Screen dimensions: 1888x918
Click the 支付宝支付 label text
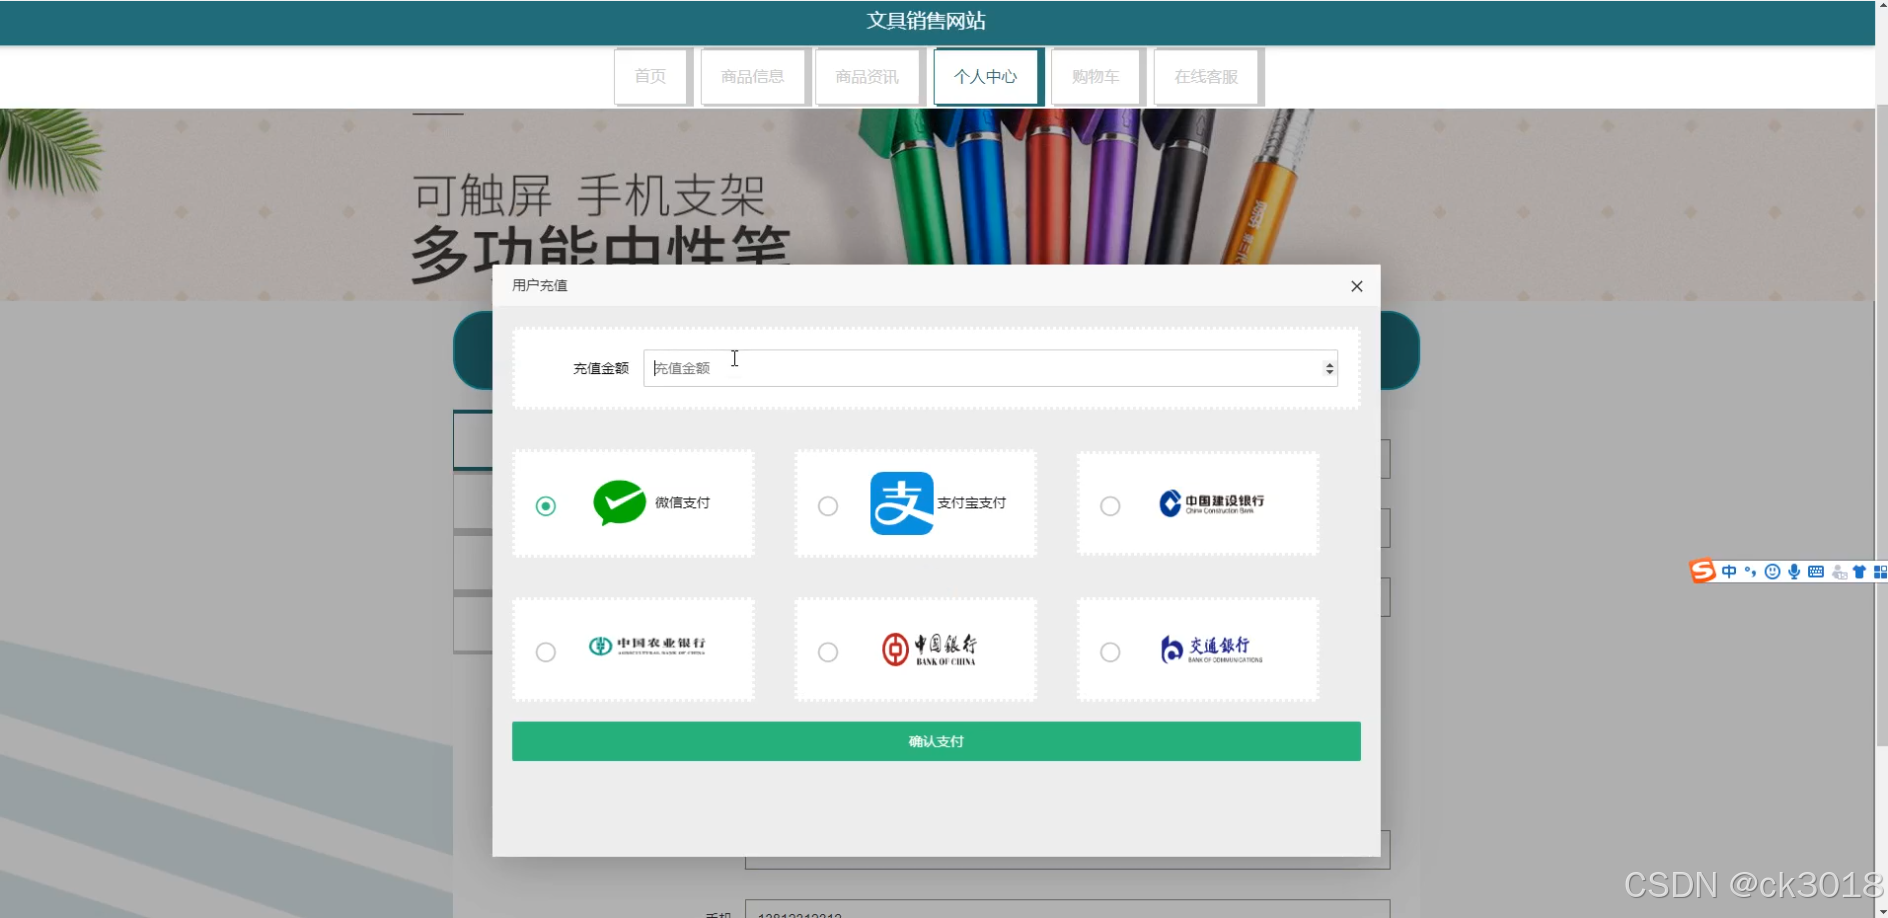[x=972, y=503]
